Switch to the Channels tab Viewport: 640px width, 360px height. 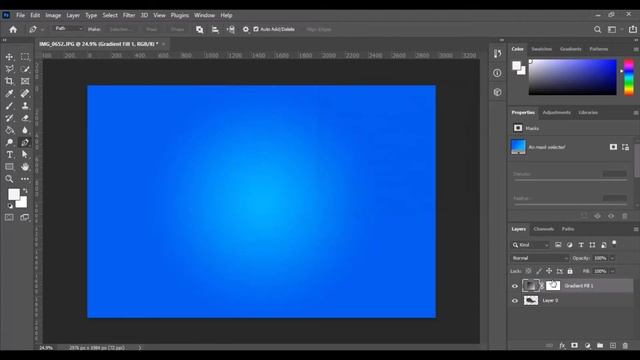(543, 229)
